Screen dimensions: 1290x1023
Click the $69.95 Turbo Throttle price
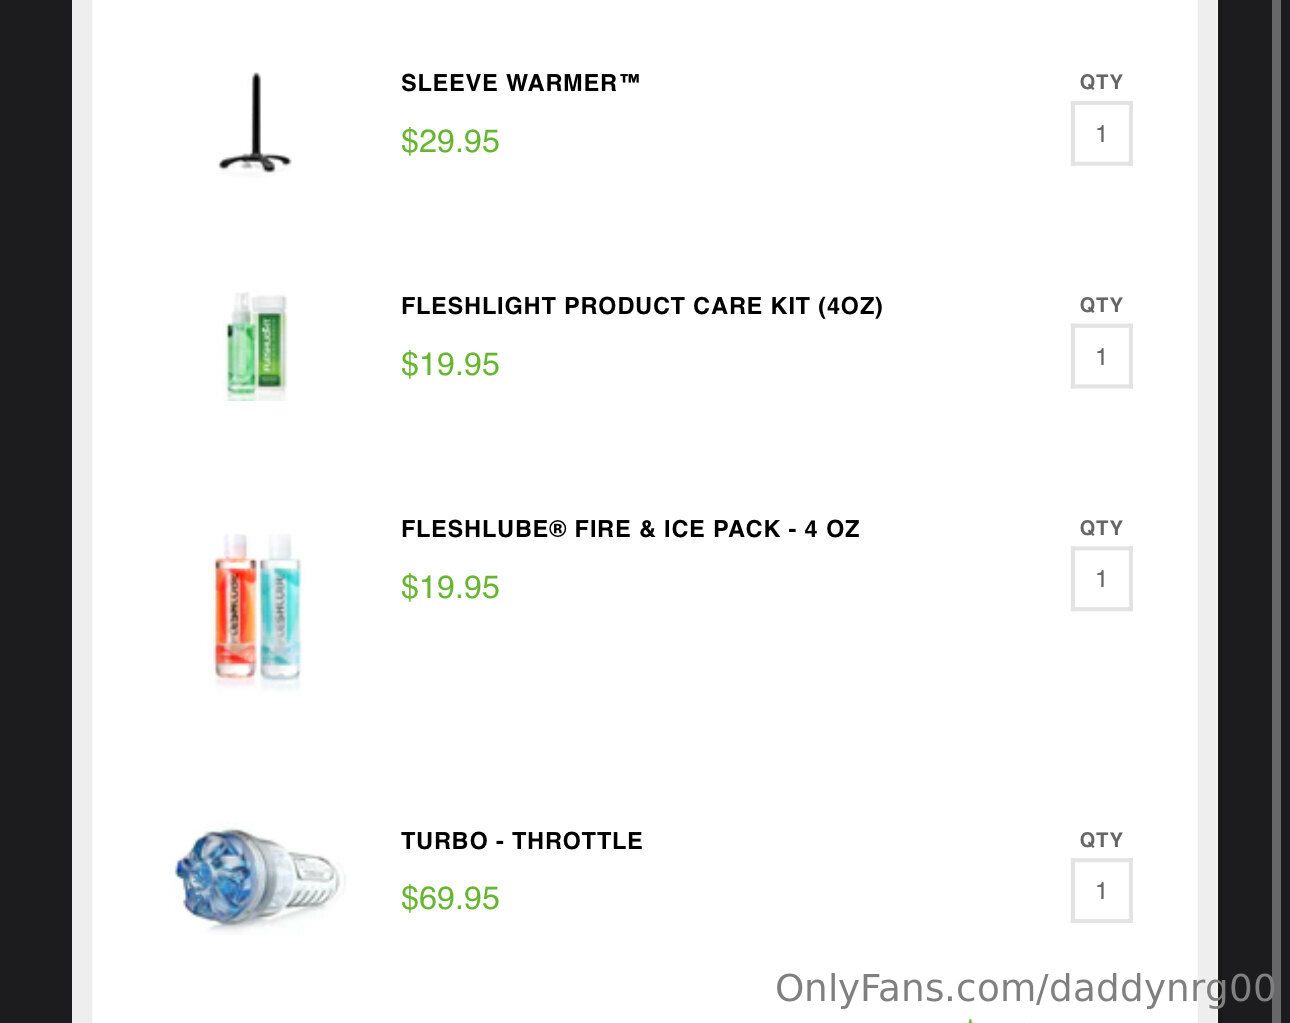click(450, 899)
